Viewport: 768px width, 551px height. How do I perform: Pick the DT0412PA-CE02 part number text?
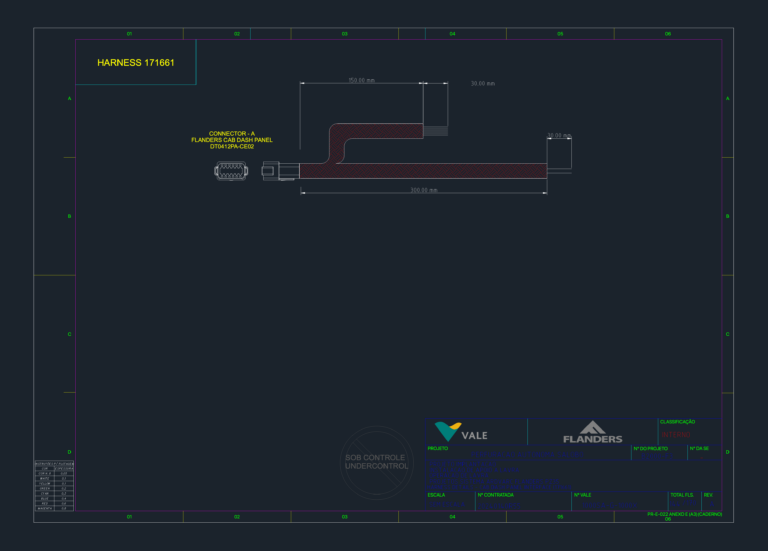pos(232,146)
